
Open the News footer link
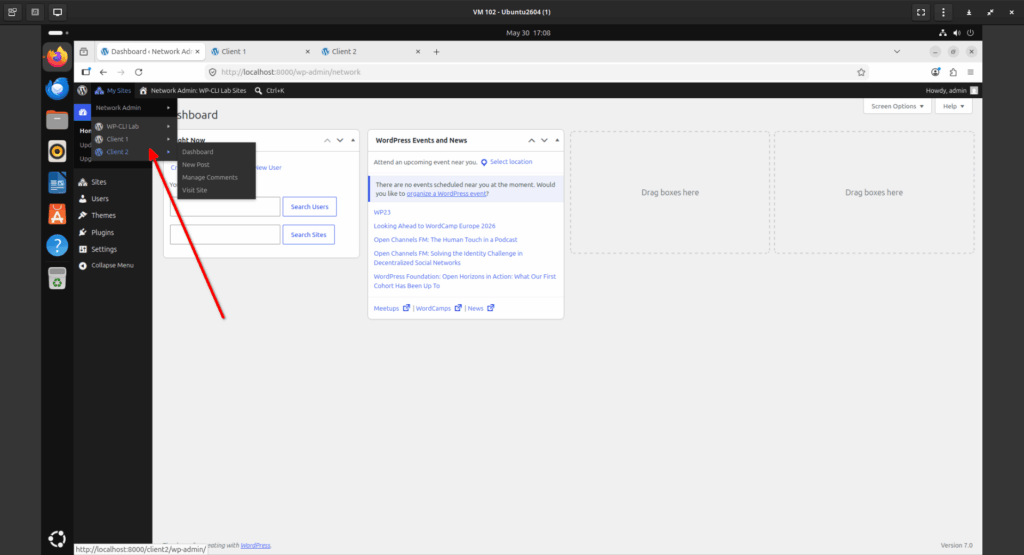481,308
